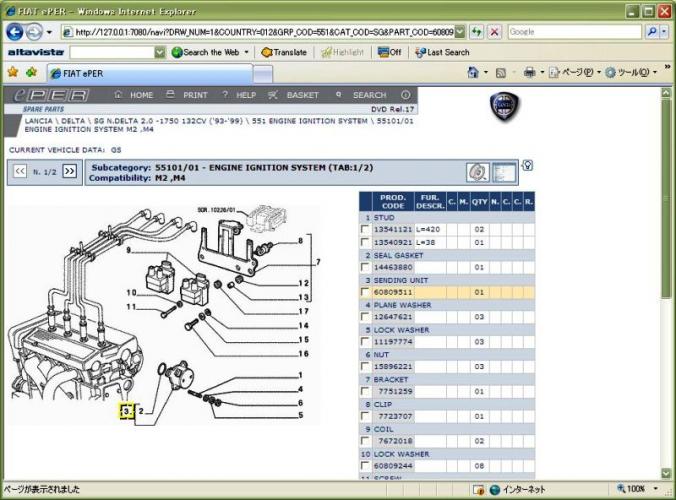Viewport: 676px width, 500px height.
Task: Open a new blank tab
Action: point(263,74)
